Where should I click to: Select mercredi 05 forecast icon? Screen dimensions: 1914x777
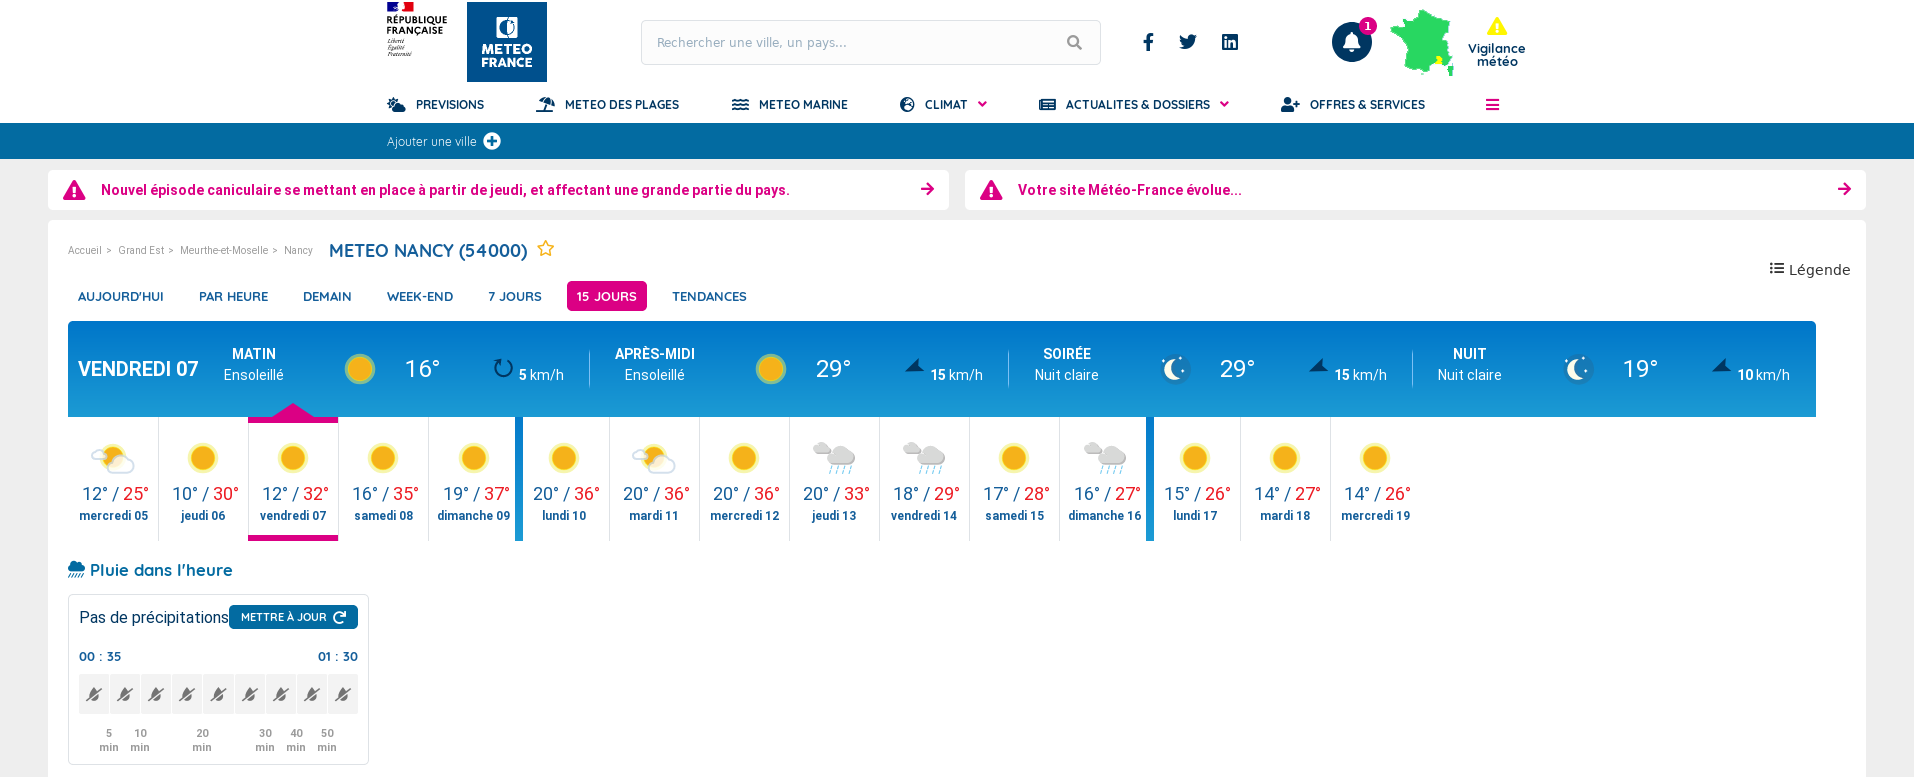click(113, 459)
